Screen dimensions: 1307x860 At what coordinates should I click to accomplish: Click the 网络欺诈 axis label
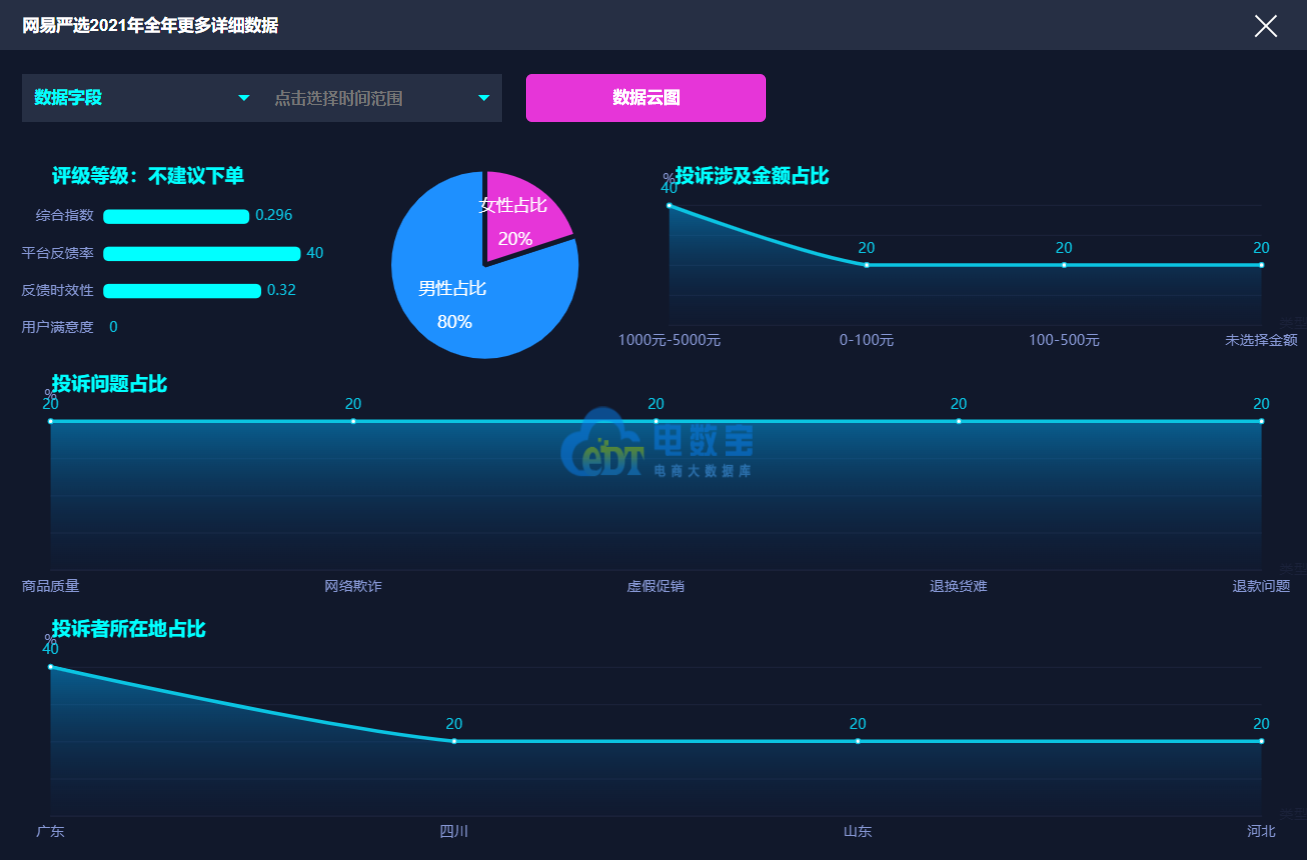(x=353, y=586)
